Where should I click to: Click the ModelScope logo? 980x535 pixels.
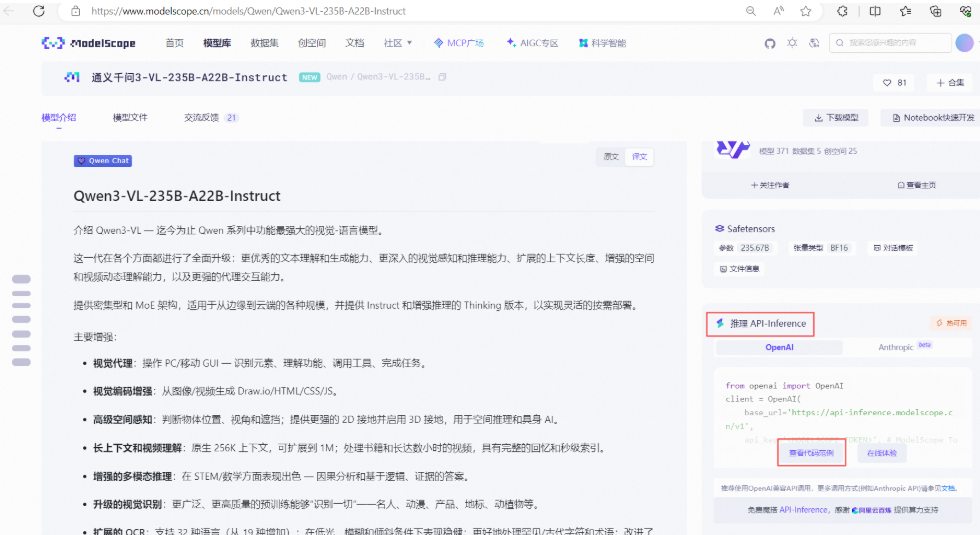(88, 43)
